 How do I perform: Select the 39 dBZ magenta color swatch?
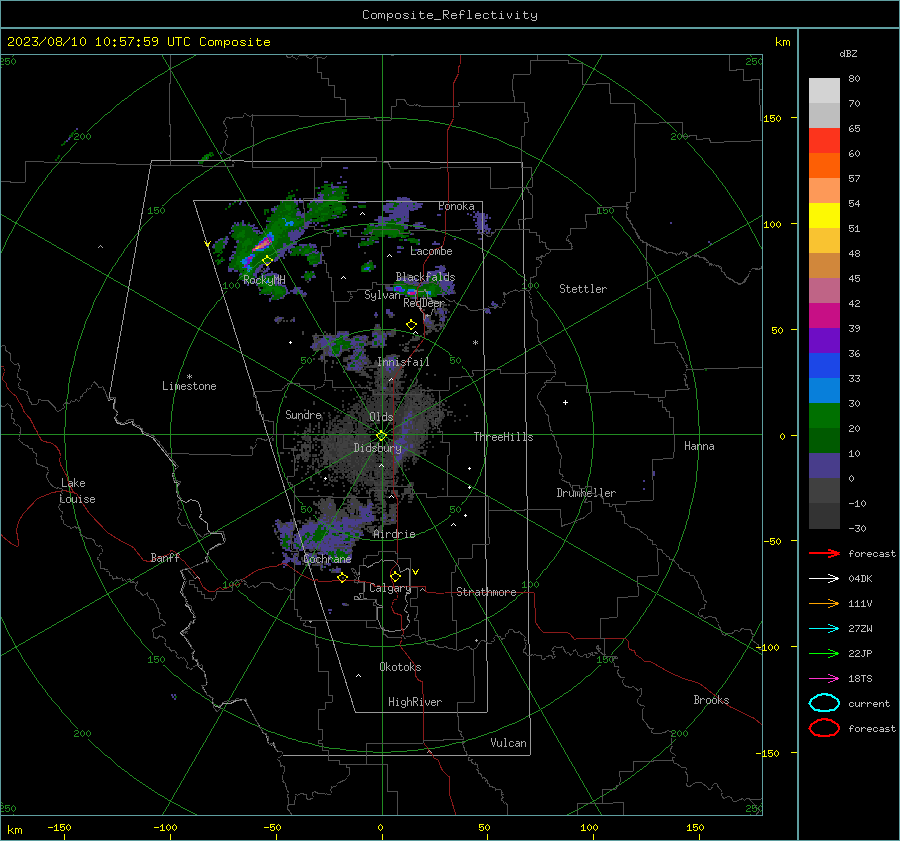coord(824,316)
